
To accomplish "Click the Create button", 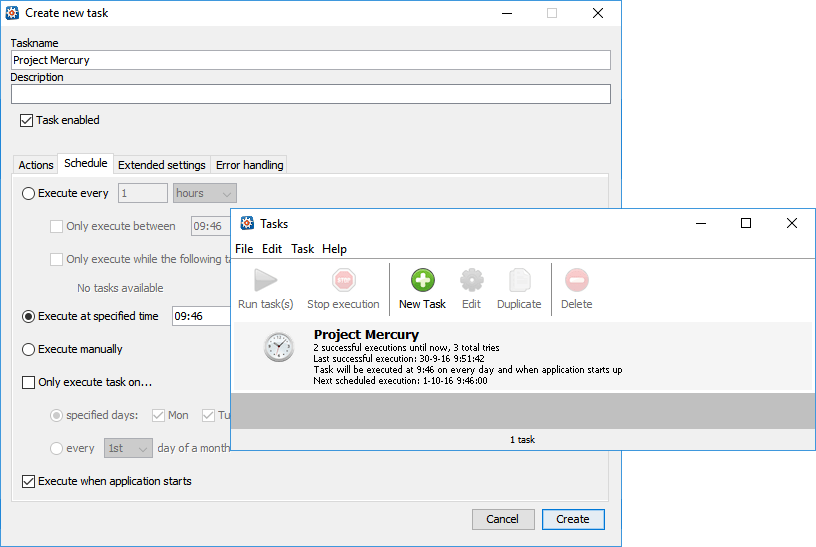I will 573,519.
